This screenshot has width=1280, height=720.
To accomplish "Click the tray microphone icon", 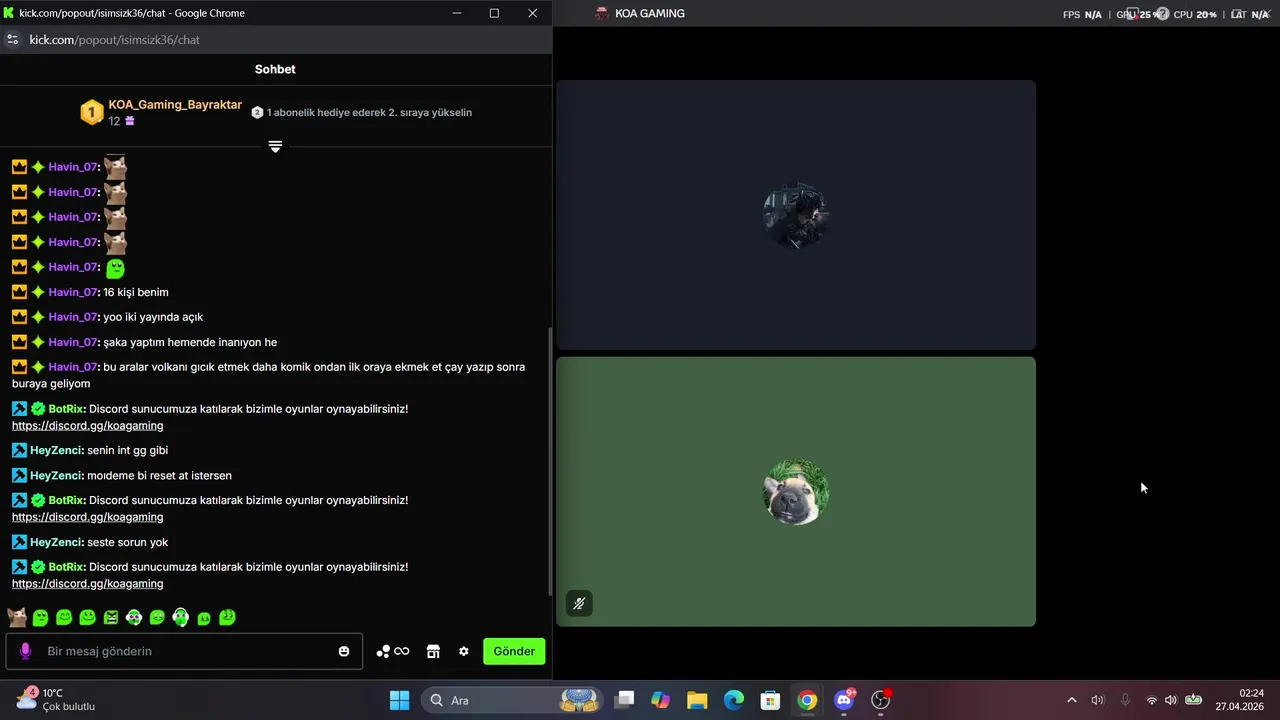I will [1125, 700].
